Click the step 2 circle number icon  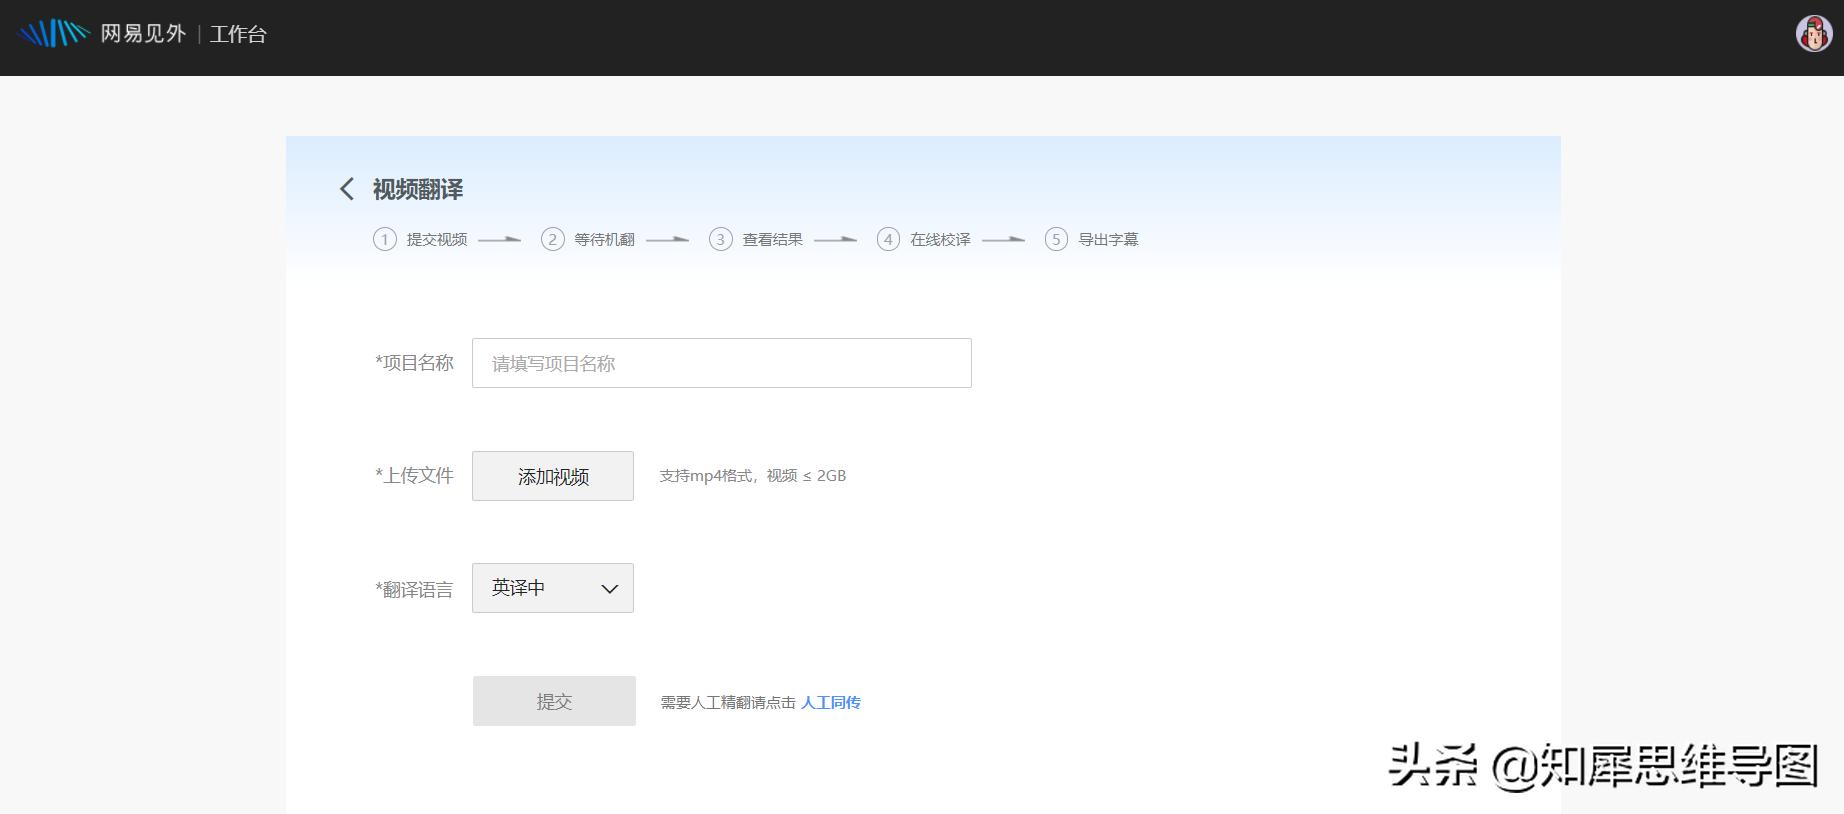coord(552,239)
